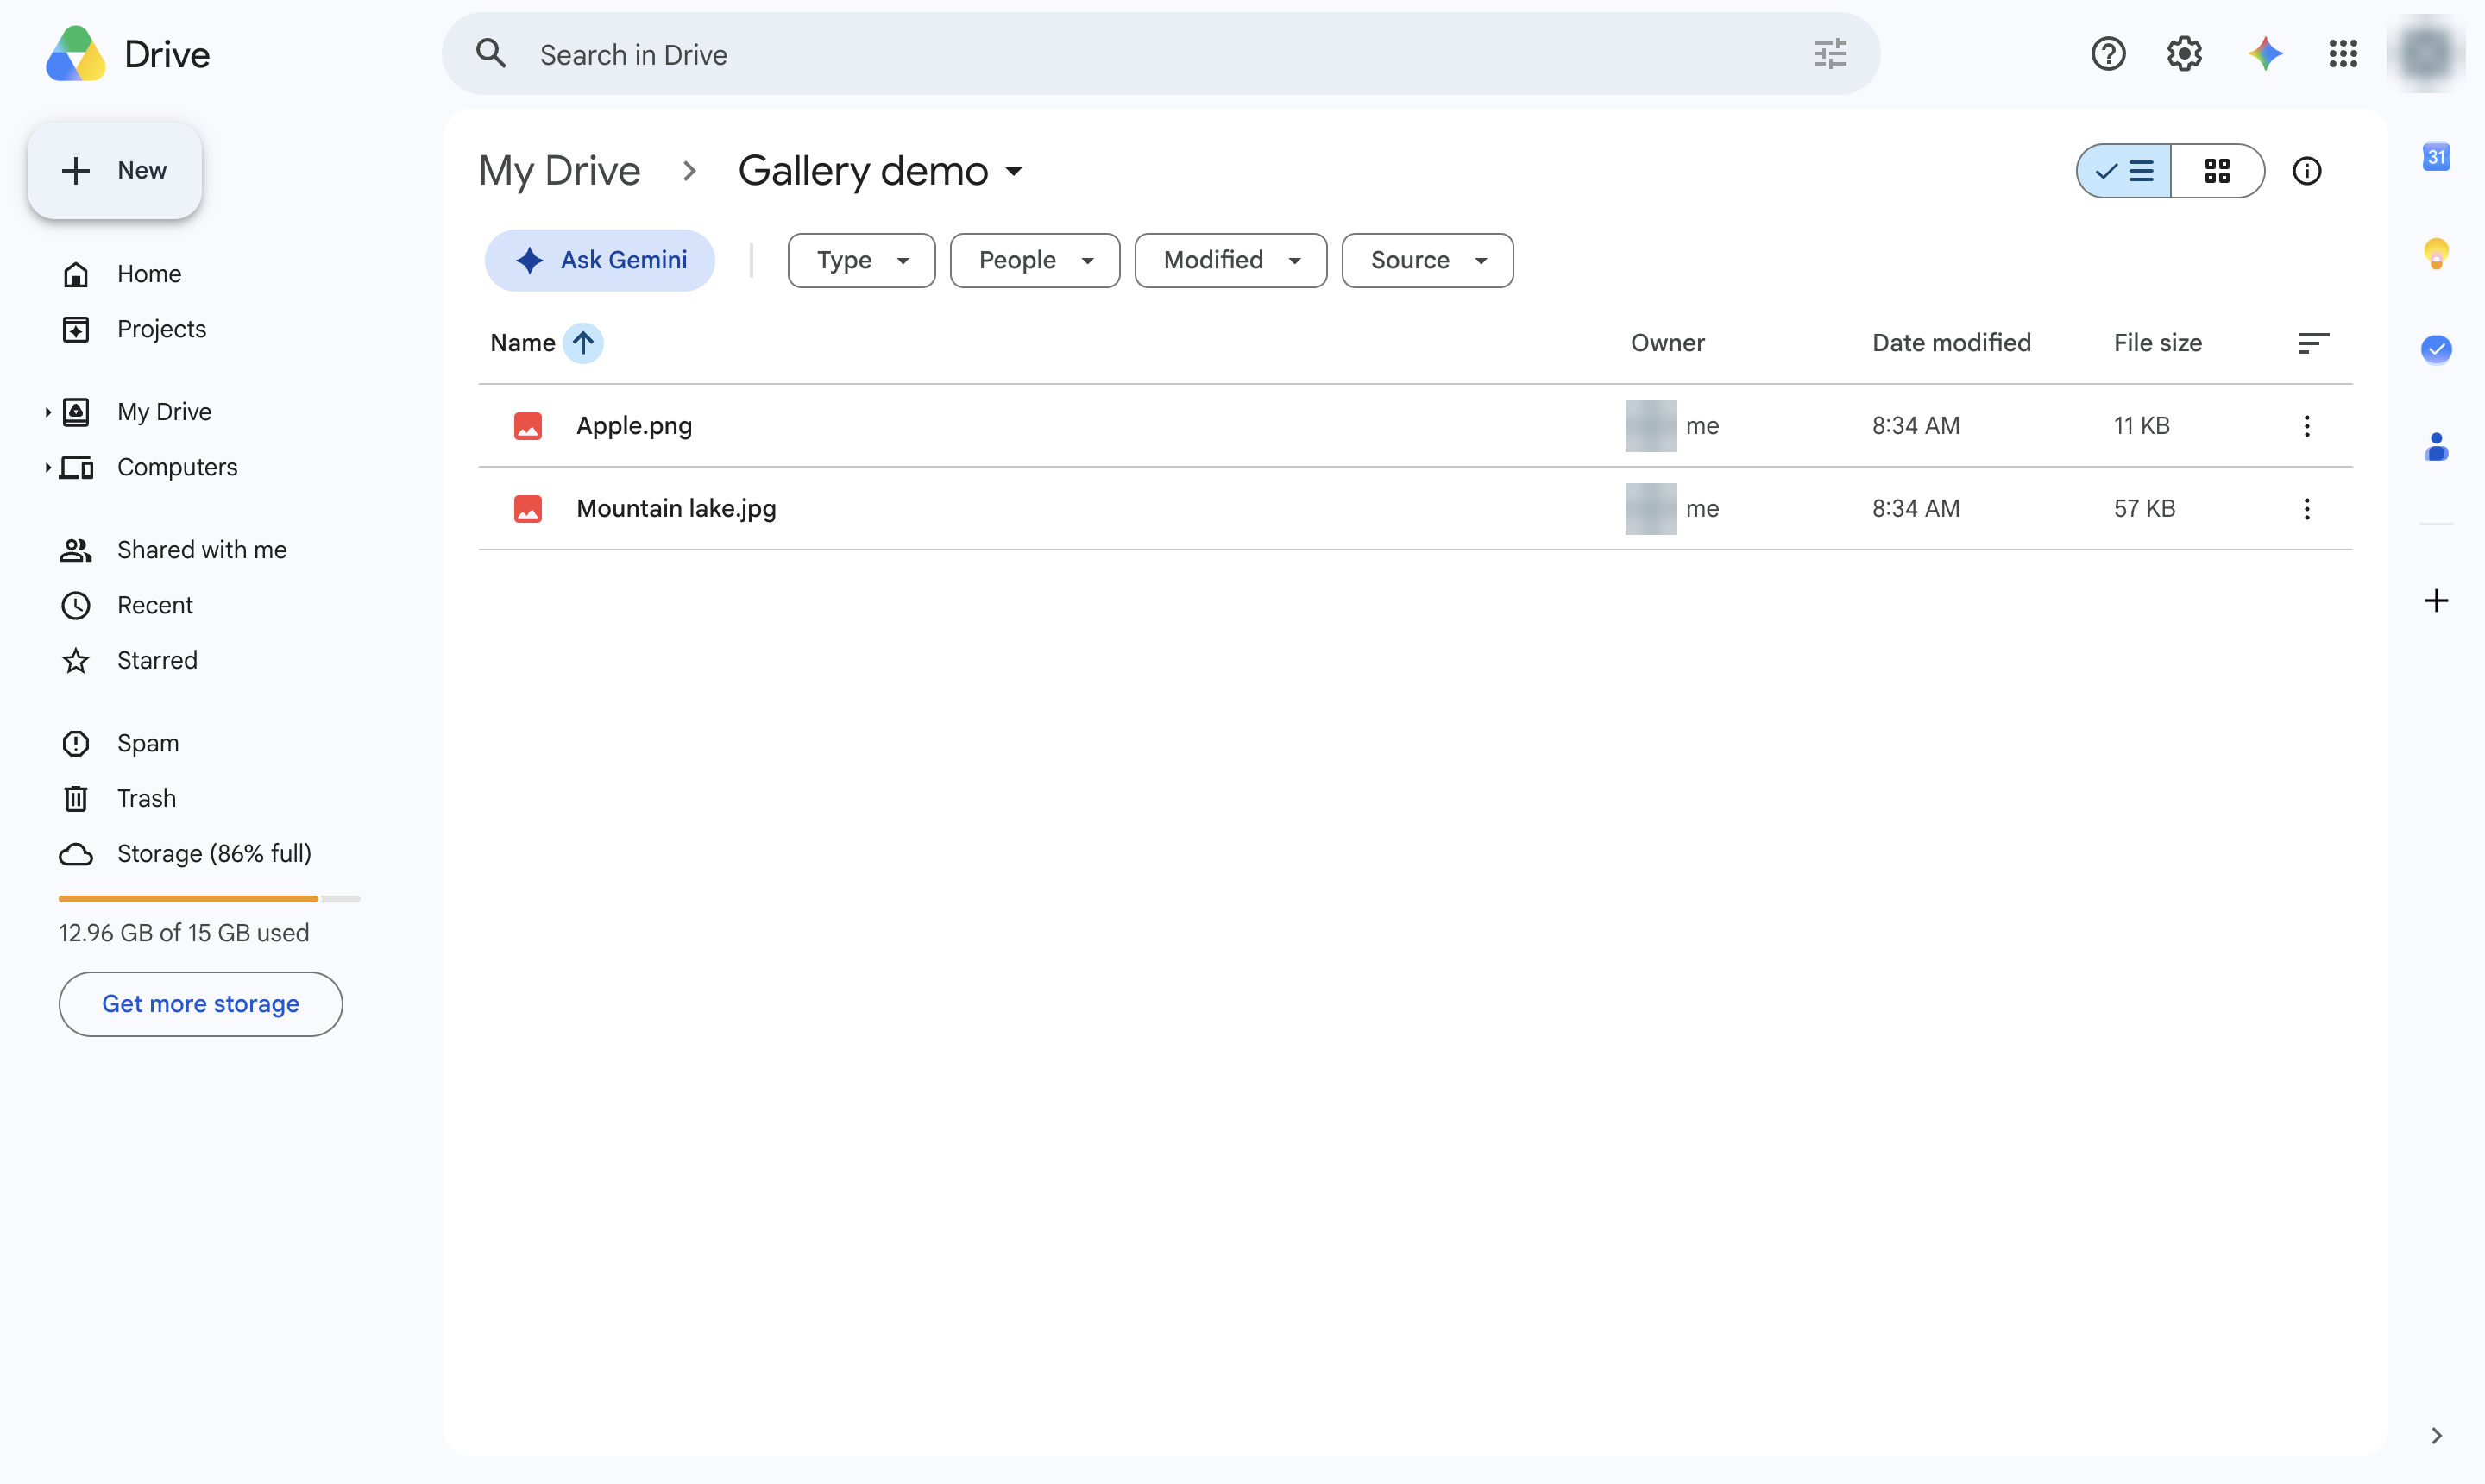Image resolution: width=2485 pixels, height=1484 pixels.
Task: Hide side panel chevron arrow
Action: pyautogui.click(x=2436, y=1436)
